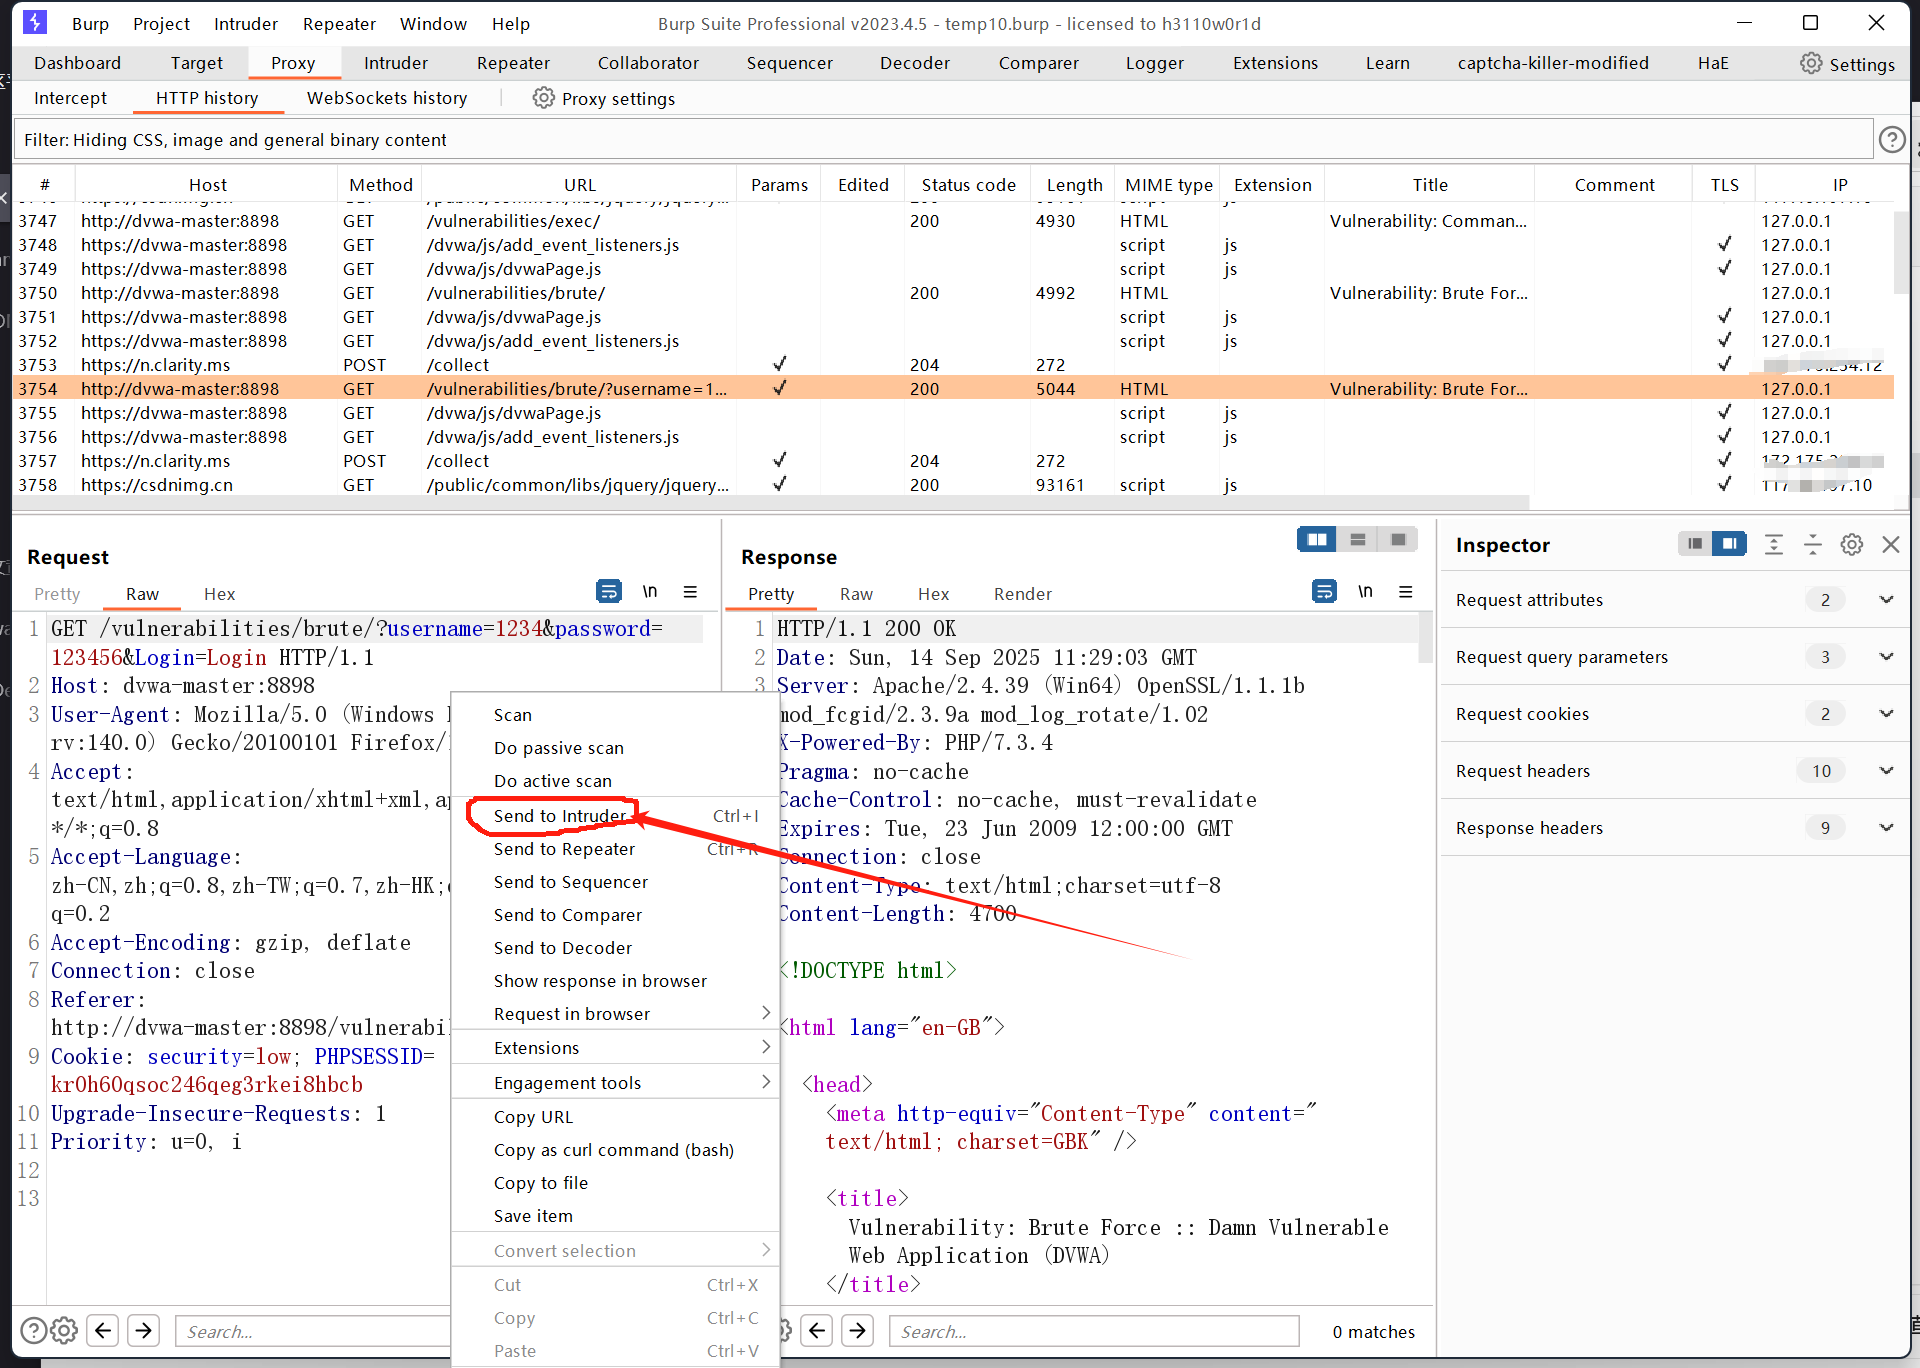
Task: Open WebSockets history sub-tab
Action: 387,98
